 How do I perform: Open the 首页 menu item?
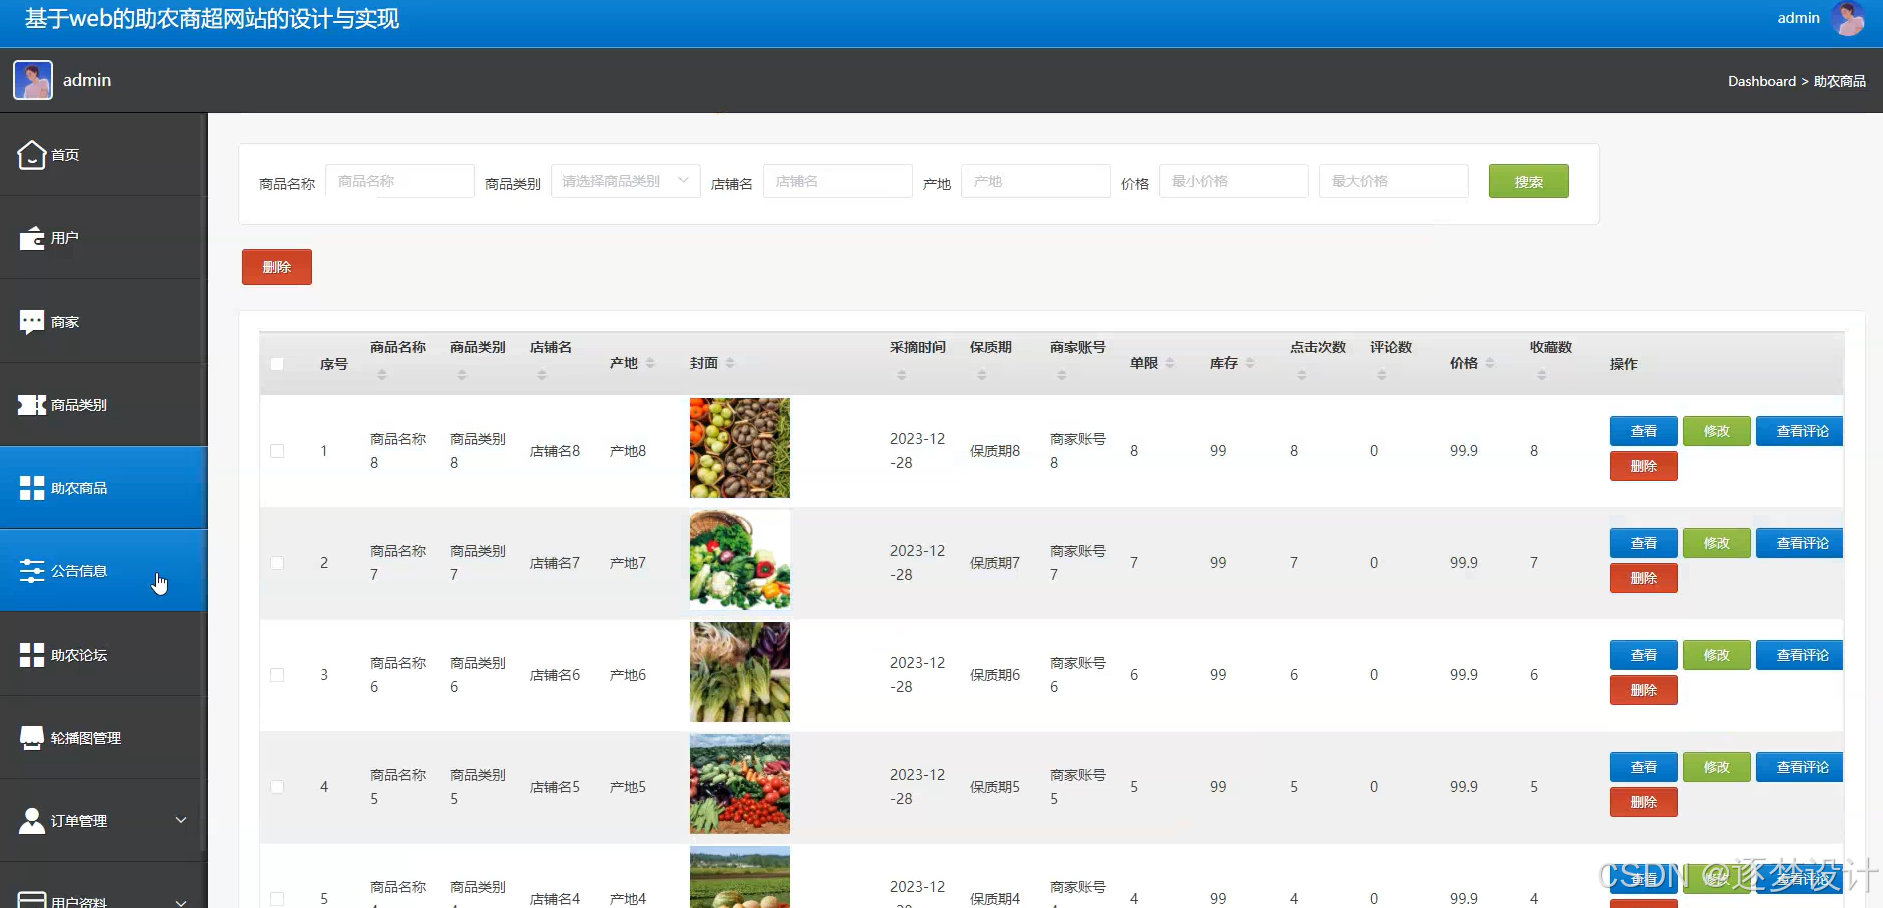pos(103,155)
